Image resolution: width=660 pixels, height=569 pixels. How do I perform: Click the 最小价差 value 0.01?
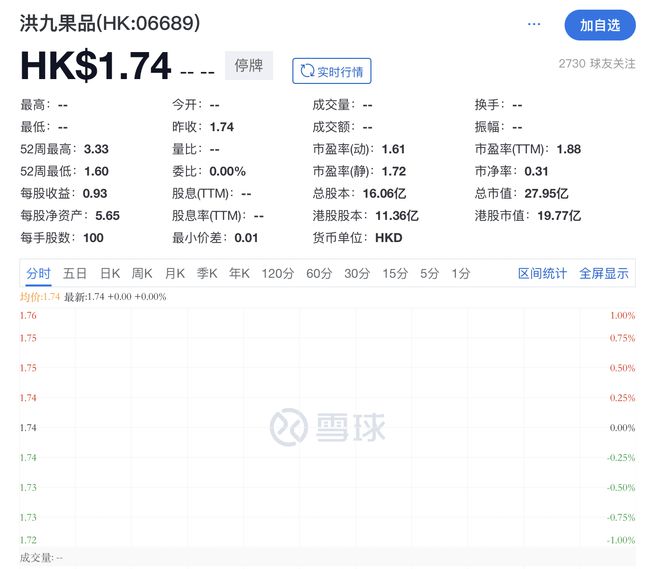point(246,238)
